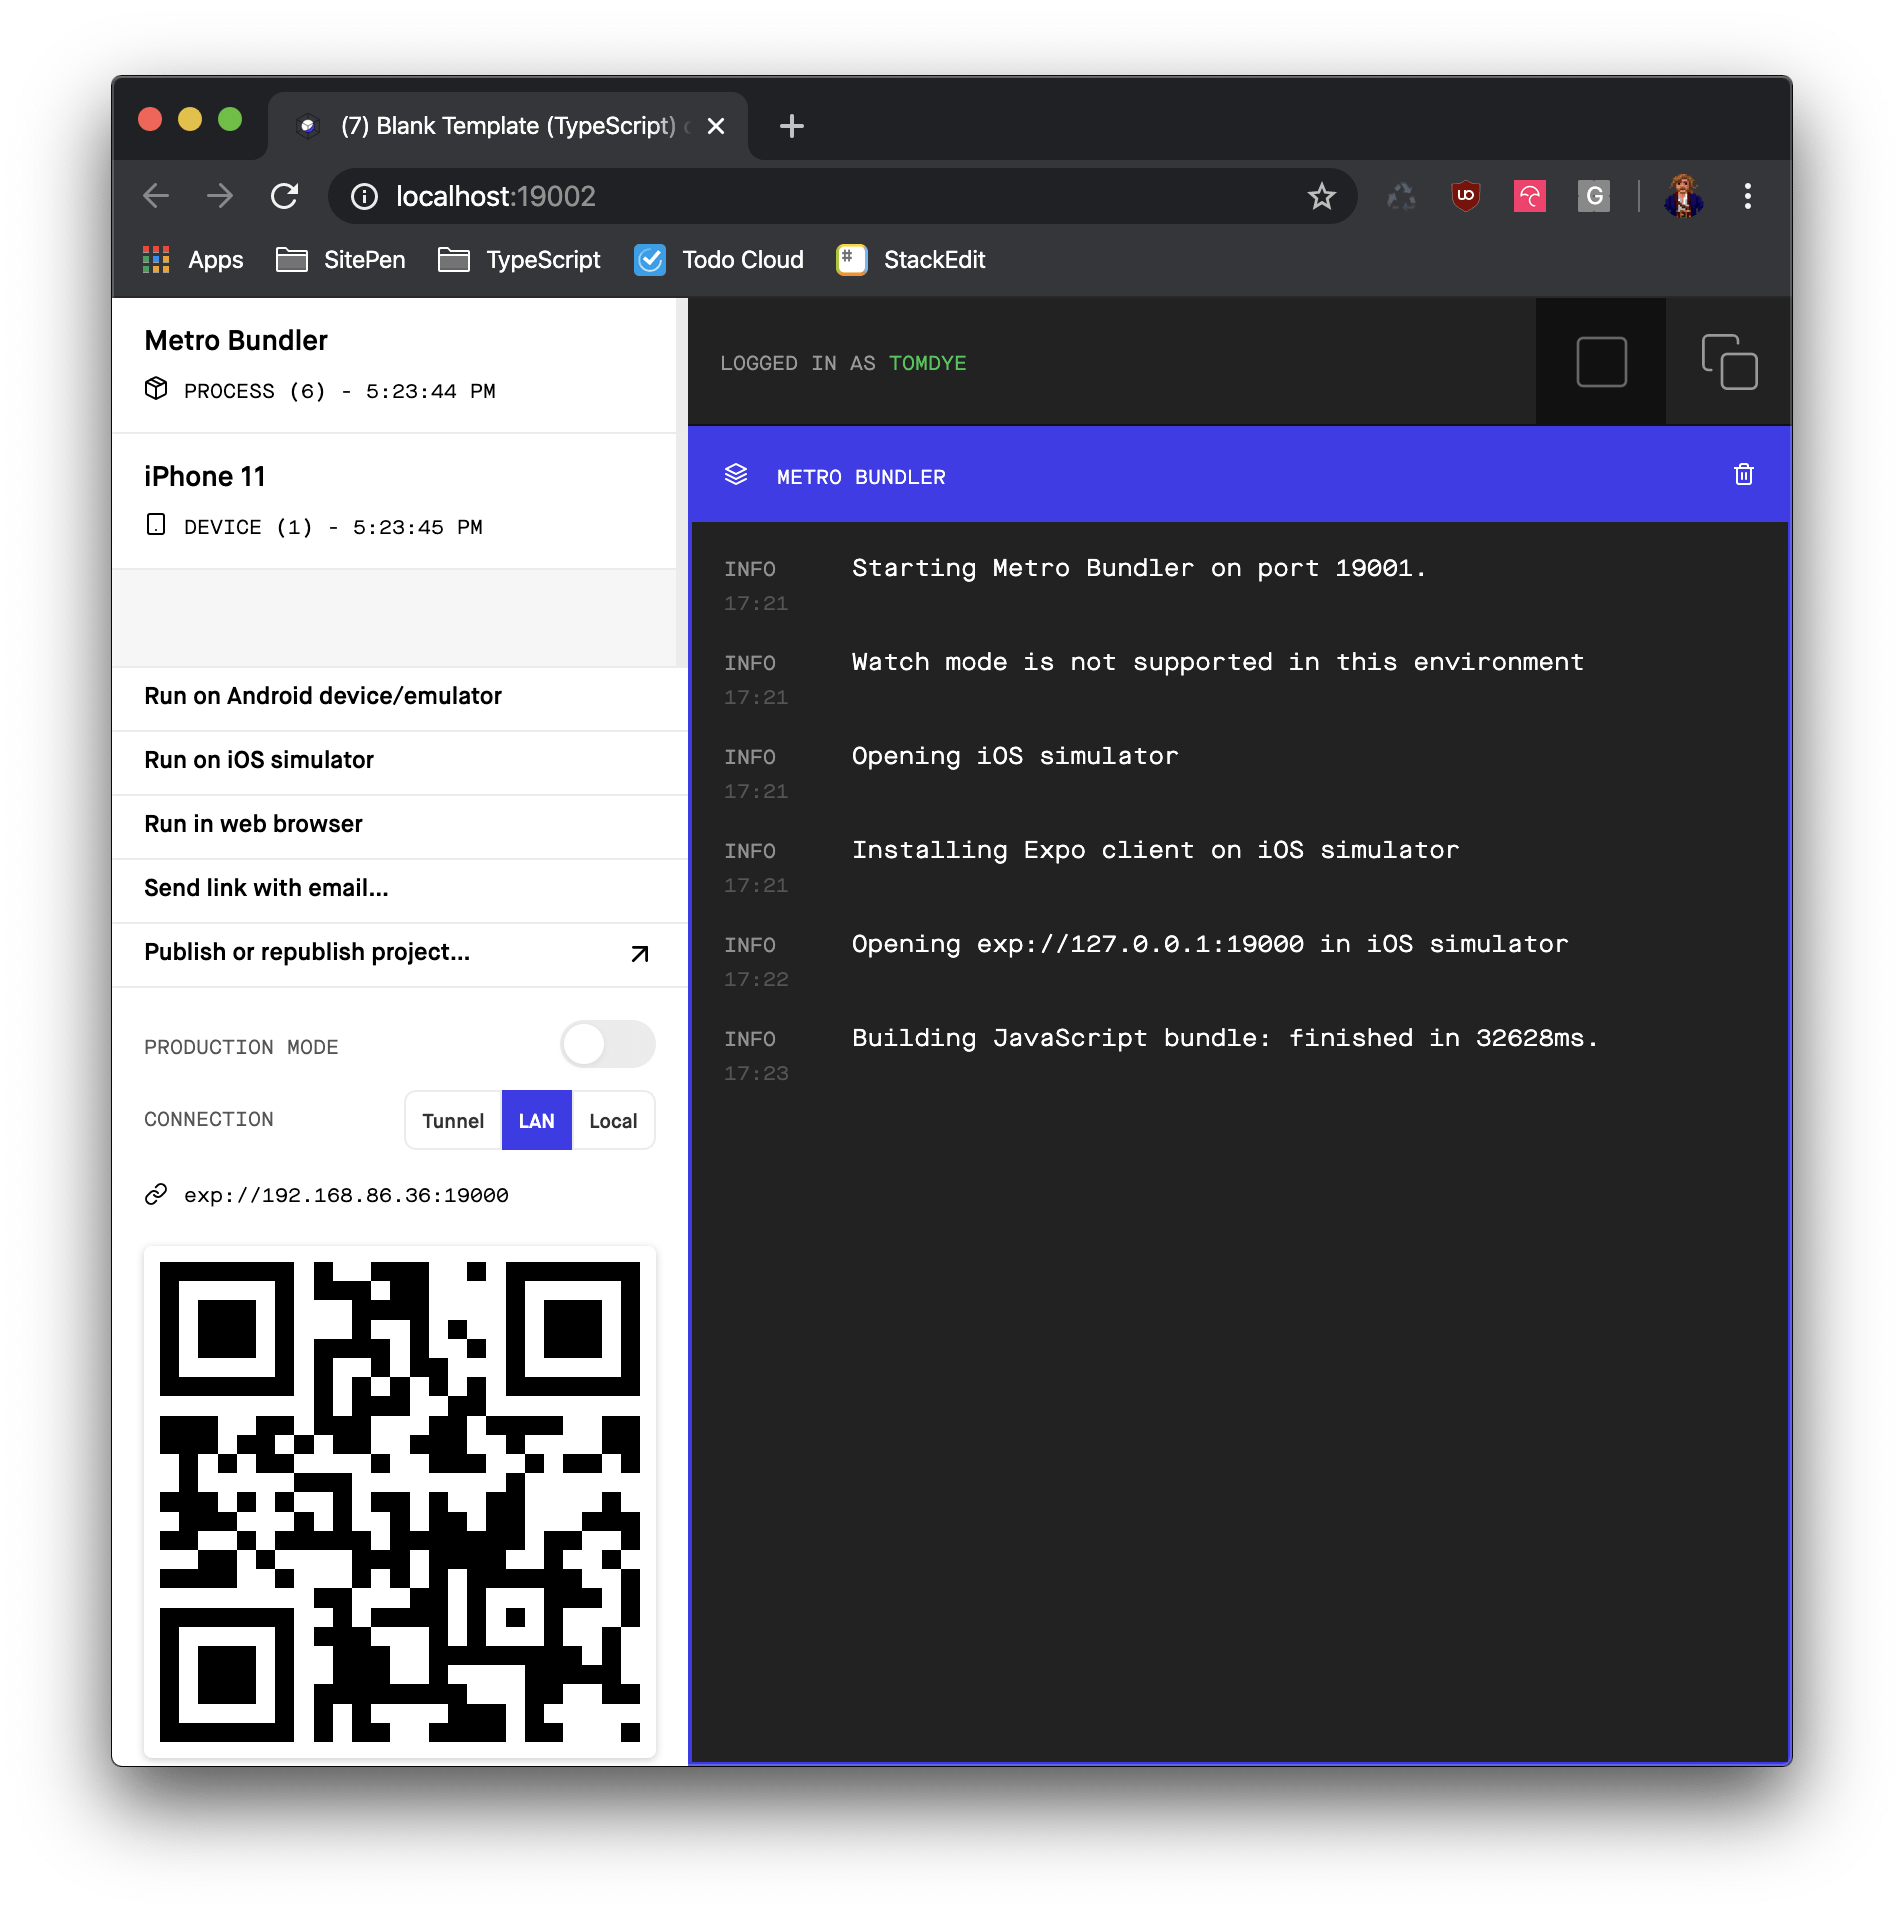1904x1914 pixels.
Task: Clear Metro Bundler logs with trash icon
Action: pos(1744,475)
